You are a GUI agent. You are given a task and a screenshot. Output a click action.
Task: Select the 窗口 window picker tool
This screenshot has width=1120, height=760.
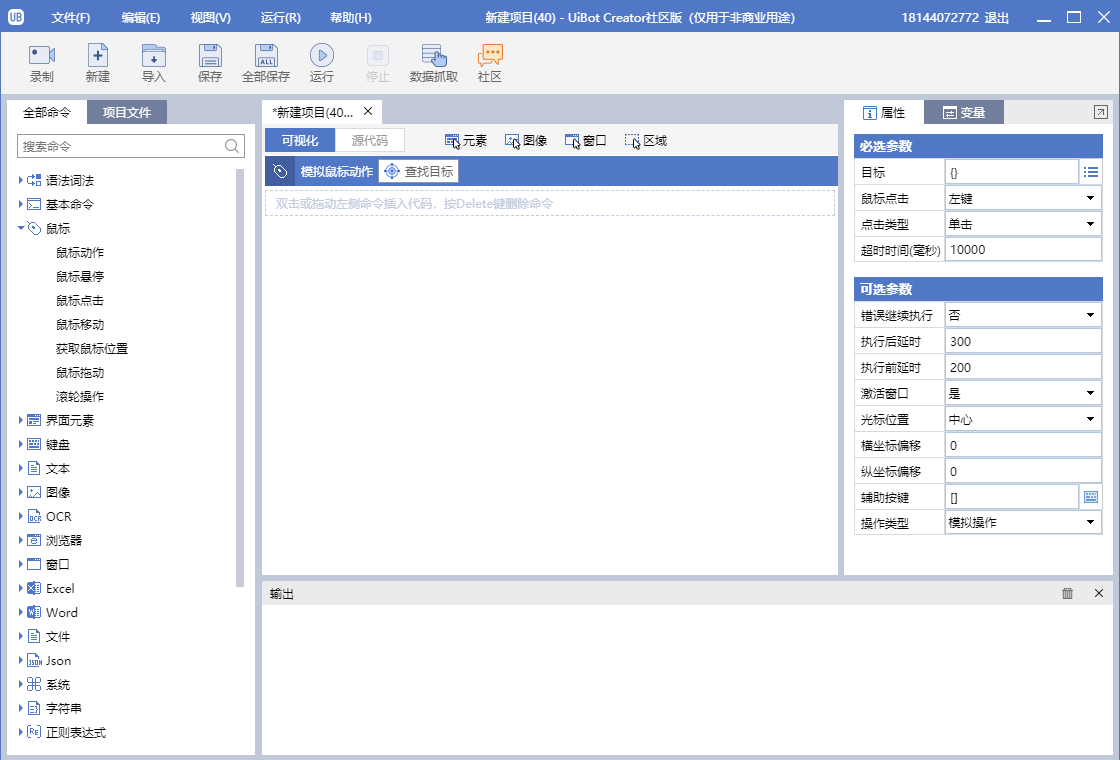coord(586,141)
